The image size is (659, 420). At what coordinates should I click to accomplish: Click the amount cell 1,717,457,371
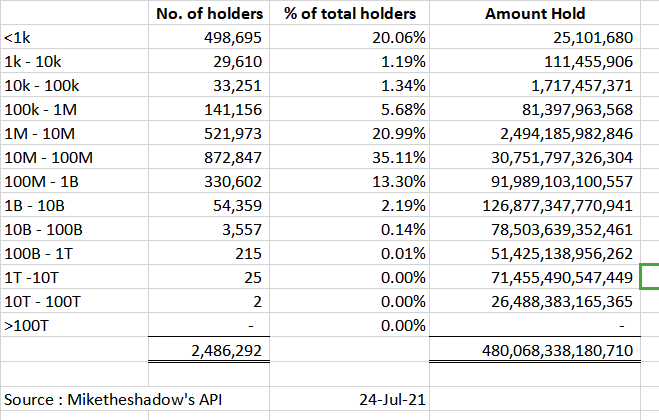(x=535, y=85)
